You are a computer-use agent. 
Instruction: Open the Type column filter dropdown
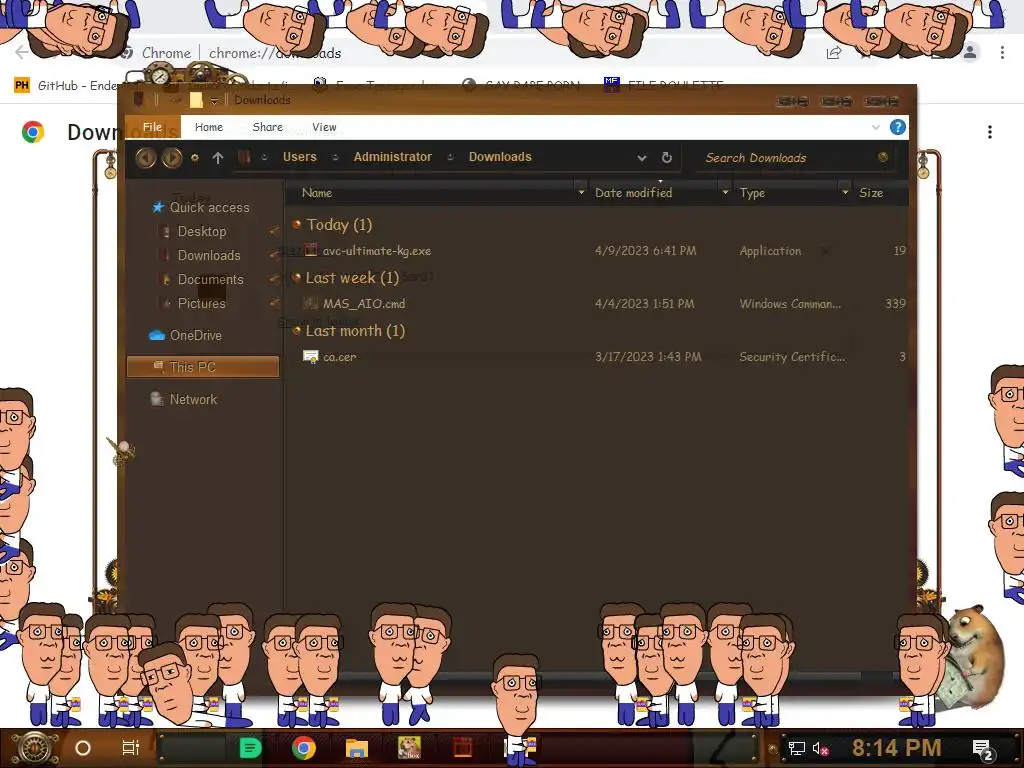point(845,193)
